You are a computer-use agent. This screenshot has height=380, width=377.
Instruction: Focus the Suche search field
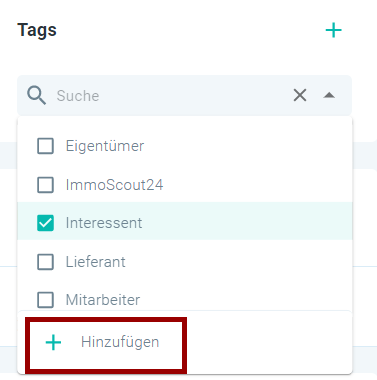pos(170,96)
